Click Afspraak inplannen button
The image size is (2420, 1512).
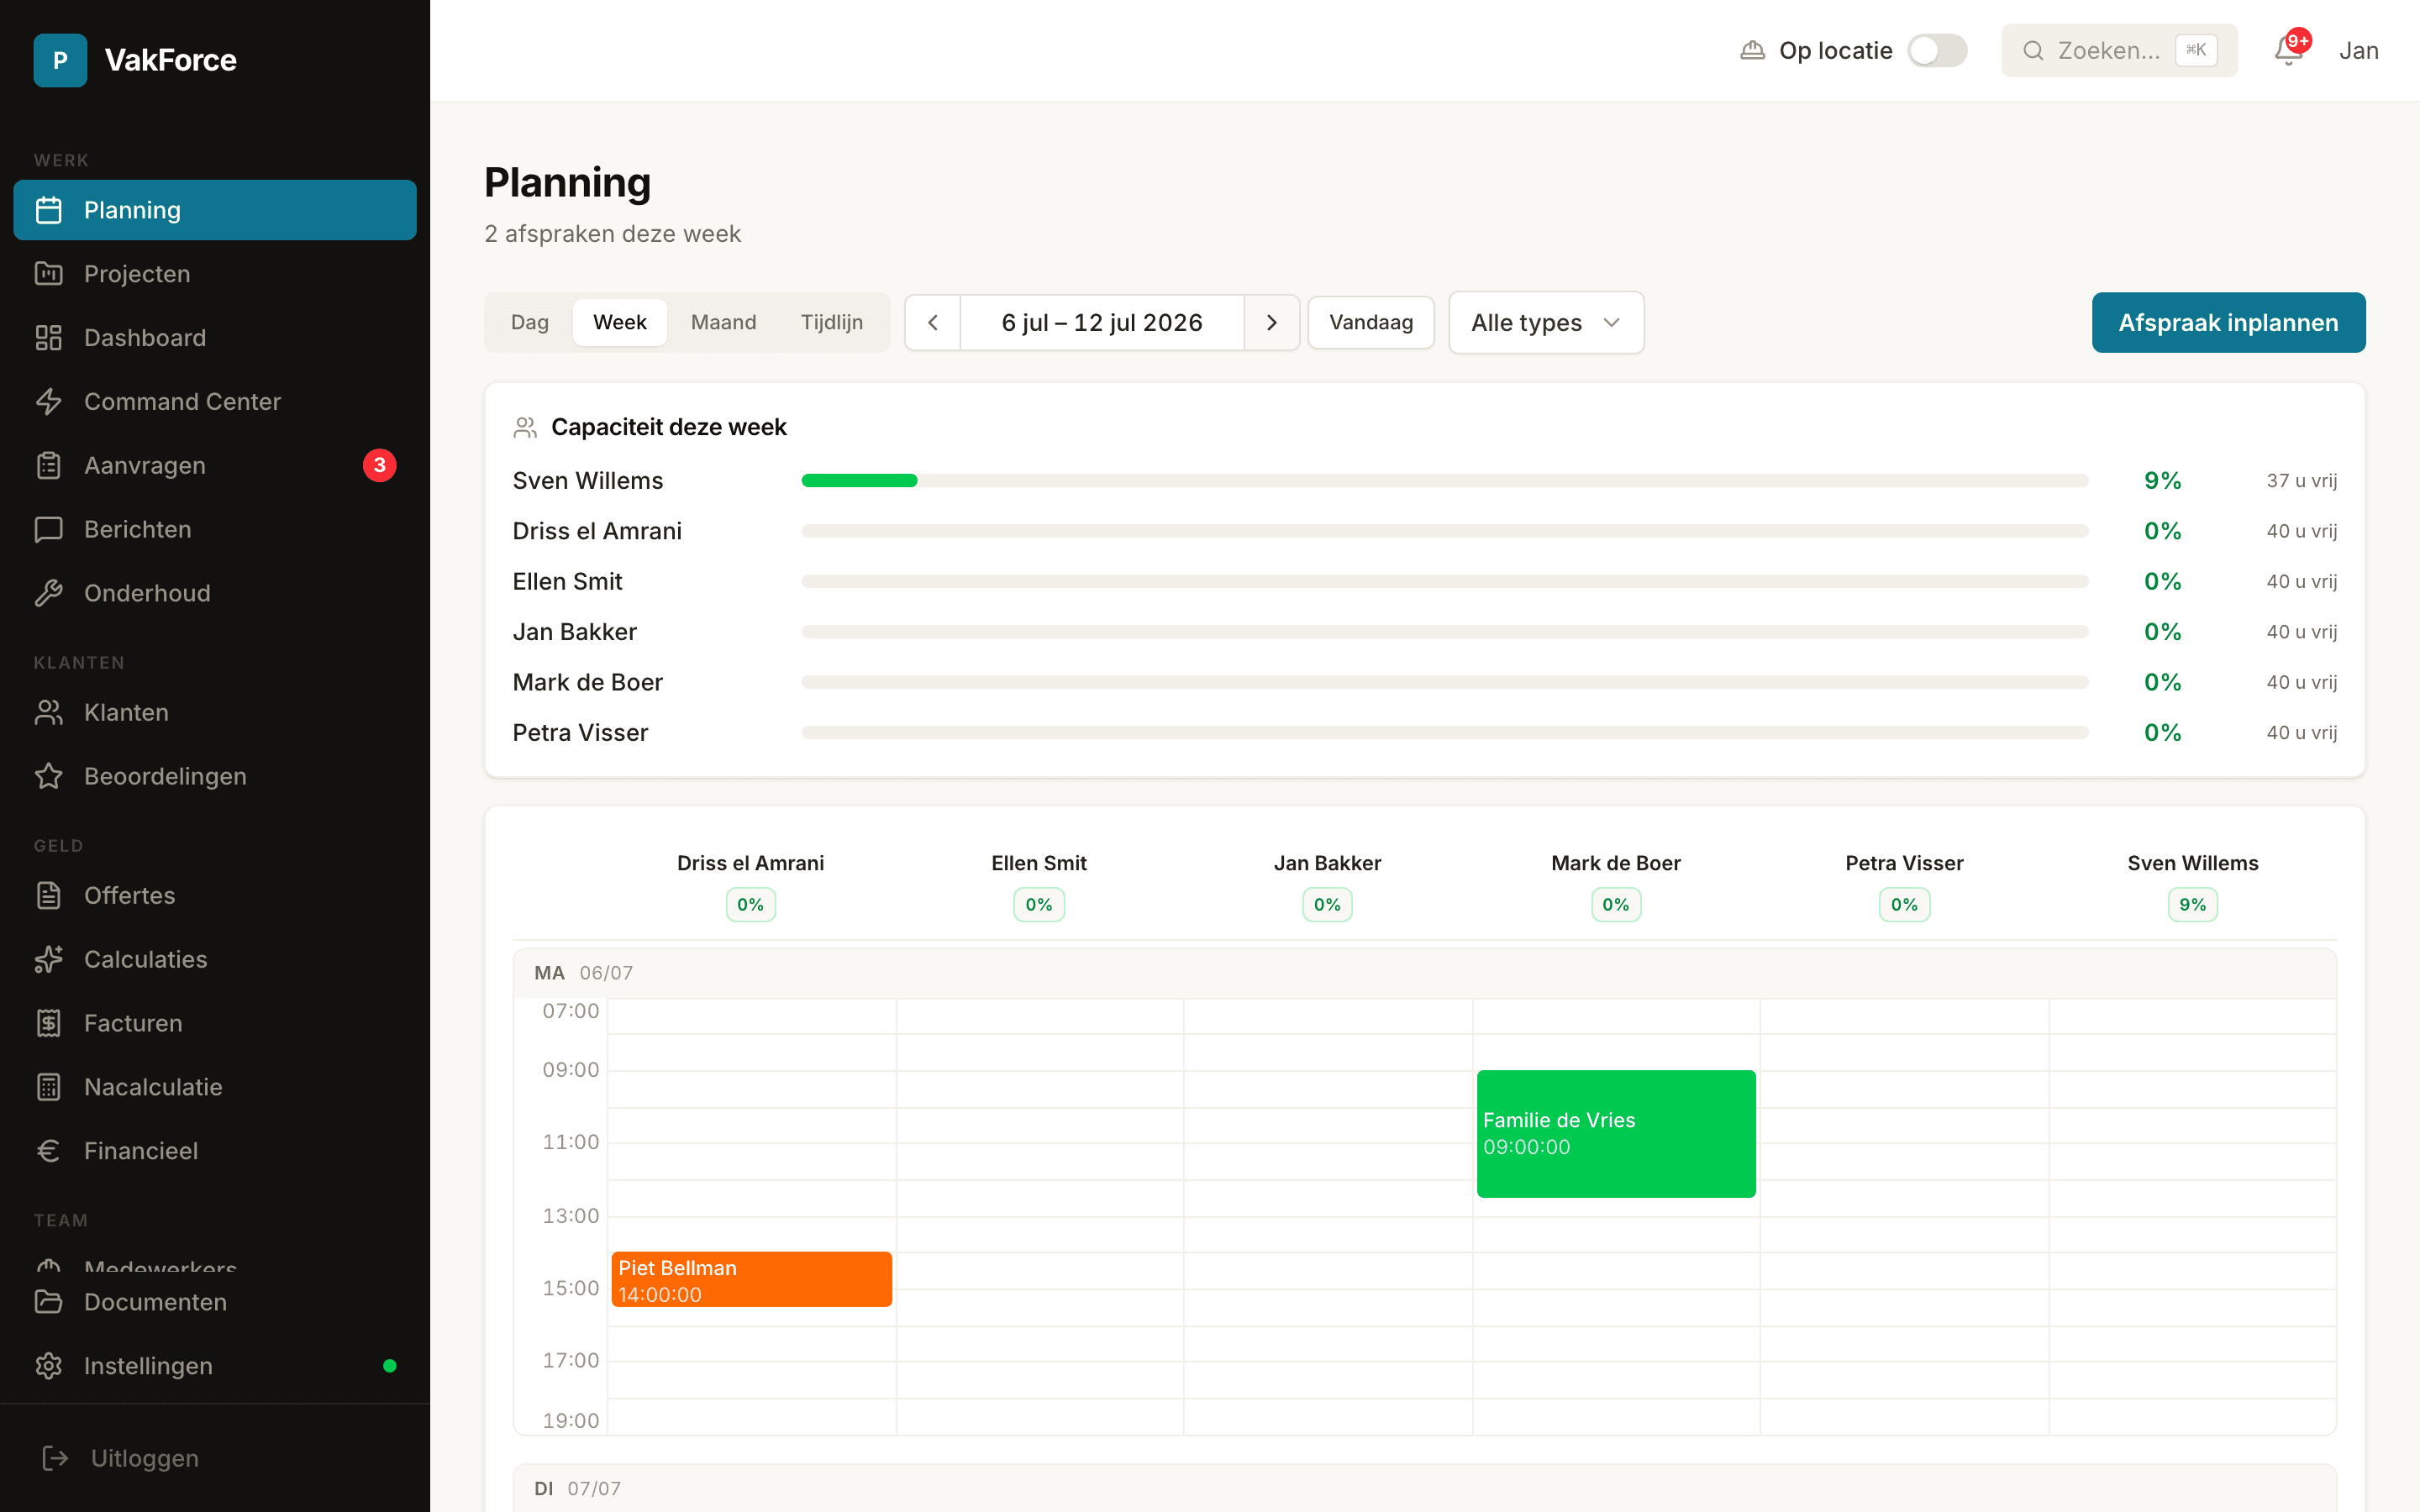[2228, 323]
